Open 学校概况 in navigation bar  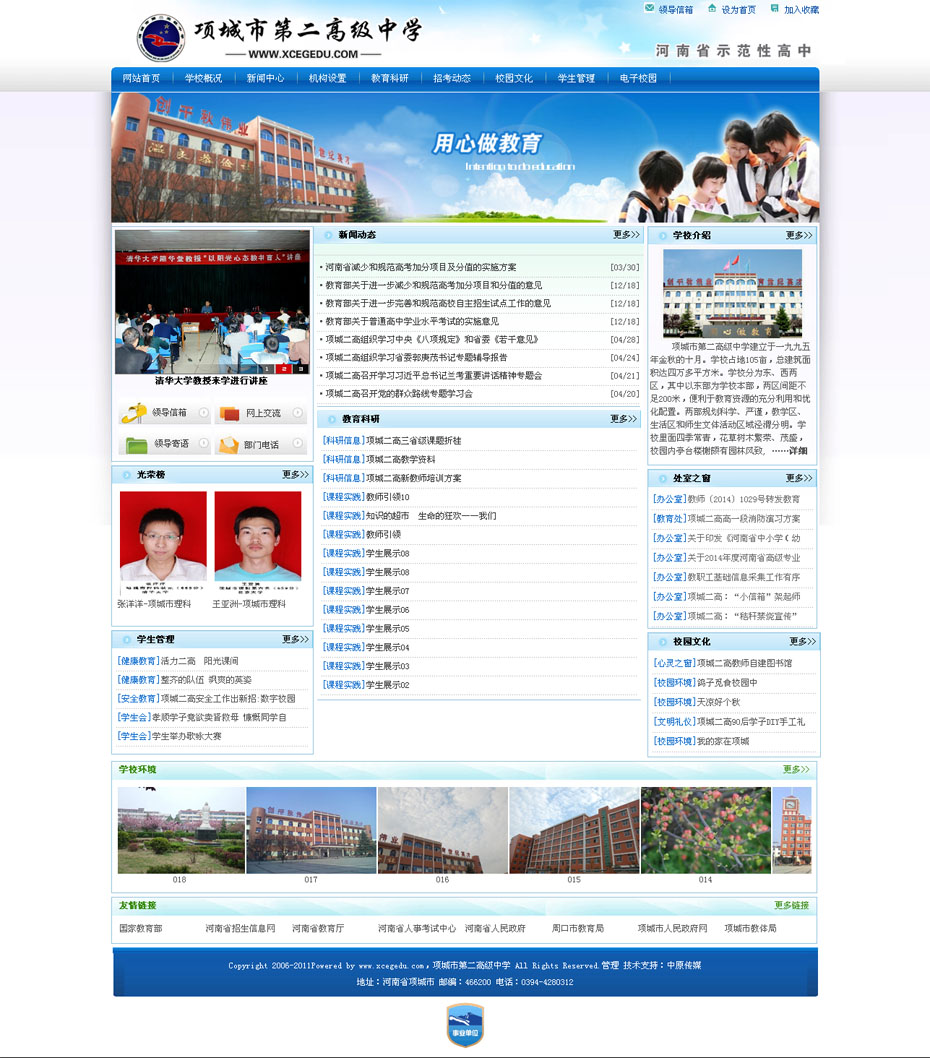click(x=203, y=78)
